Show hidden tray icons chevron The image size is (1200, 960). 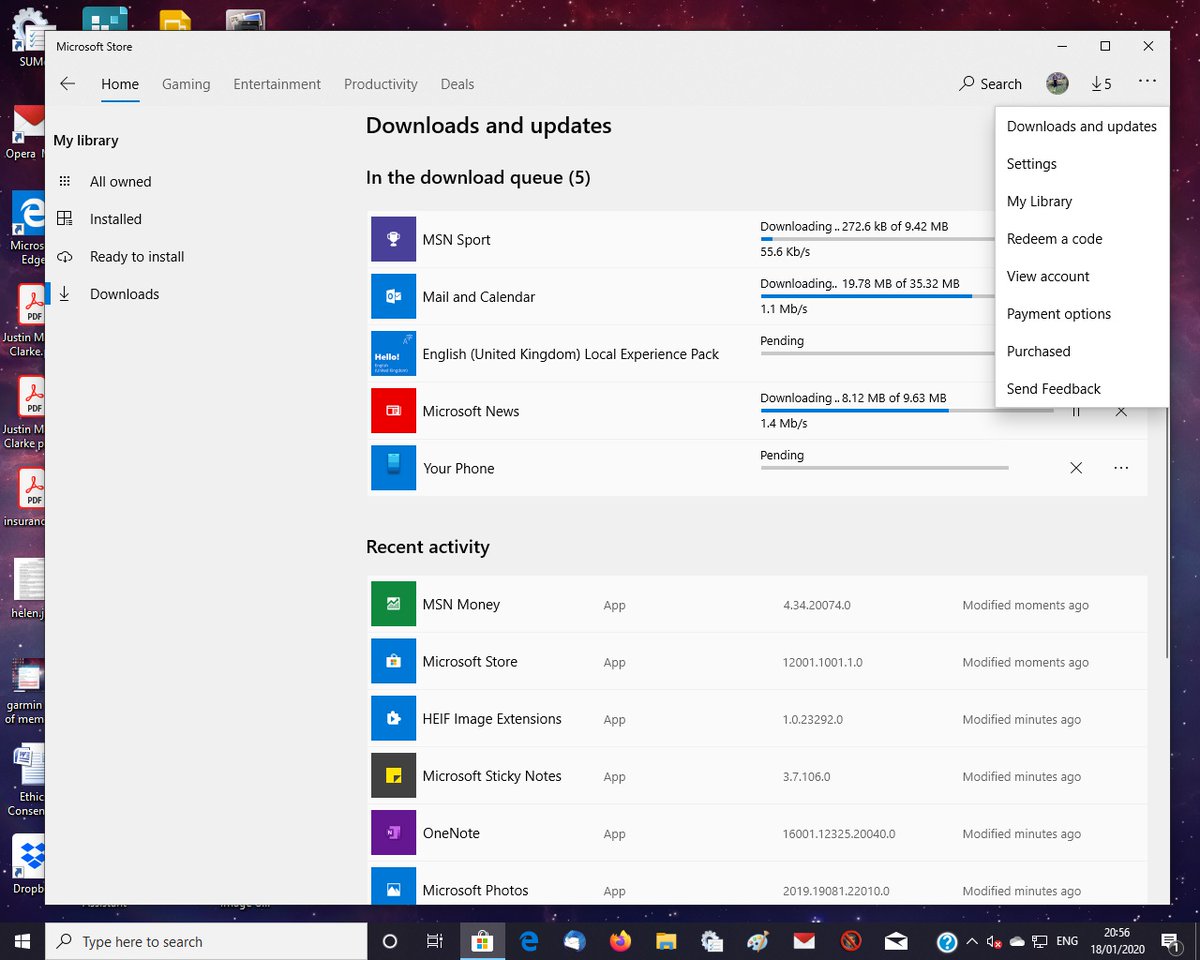971,941
